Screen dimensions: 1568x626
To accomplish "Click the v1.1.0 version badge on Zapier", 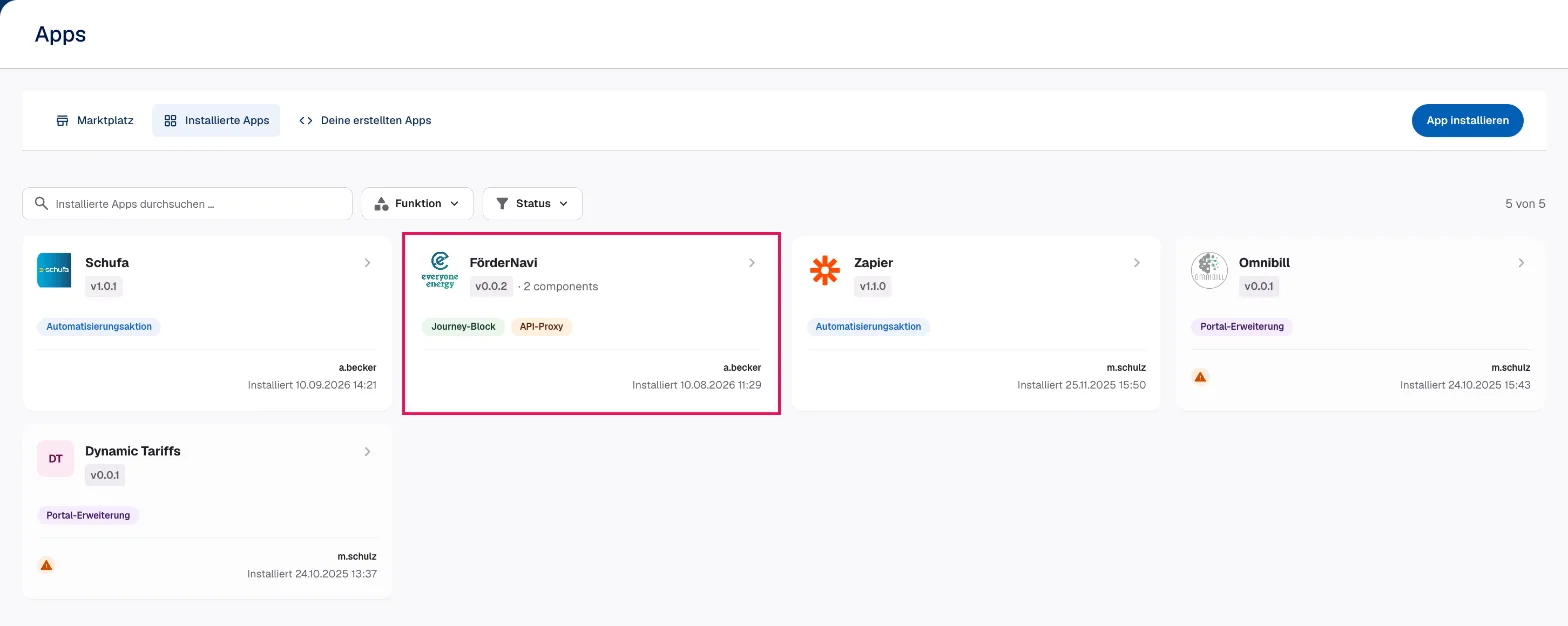I will 873,287.
